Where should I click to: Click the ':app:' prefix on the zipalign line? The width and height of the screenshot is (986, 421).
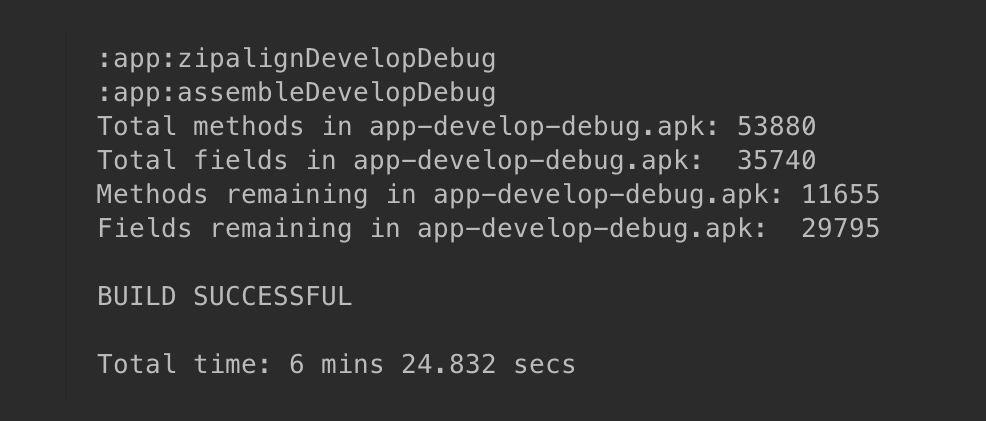(136, 59)
